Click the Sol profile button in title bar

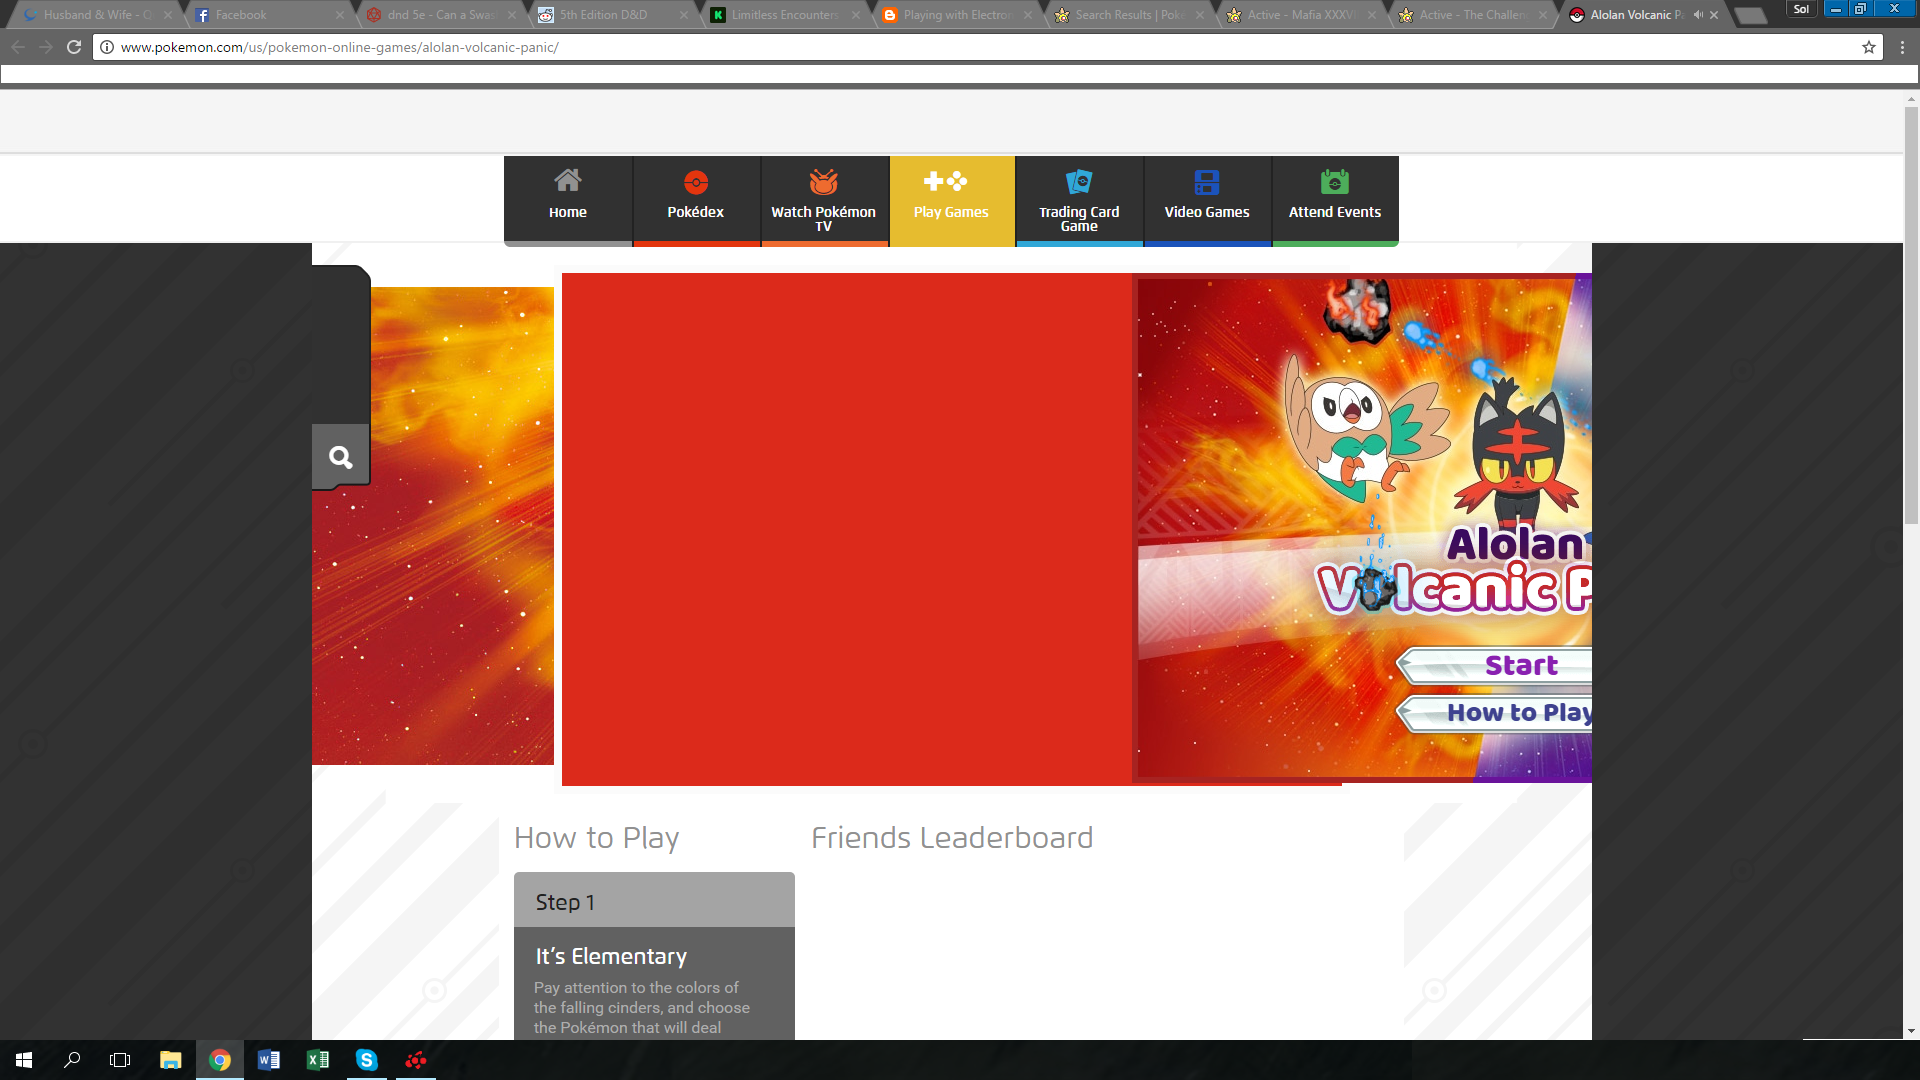(1801, 9)
